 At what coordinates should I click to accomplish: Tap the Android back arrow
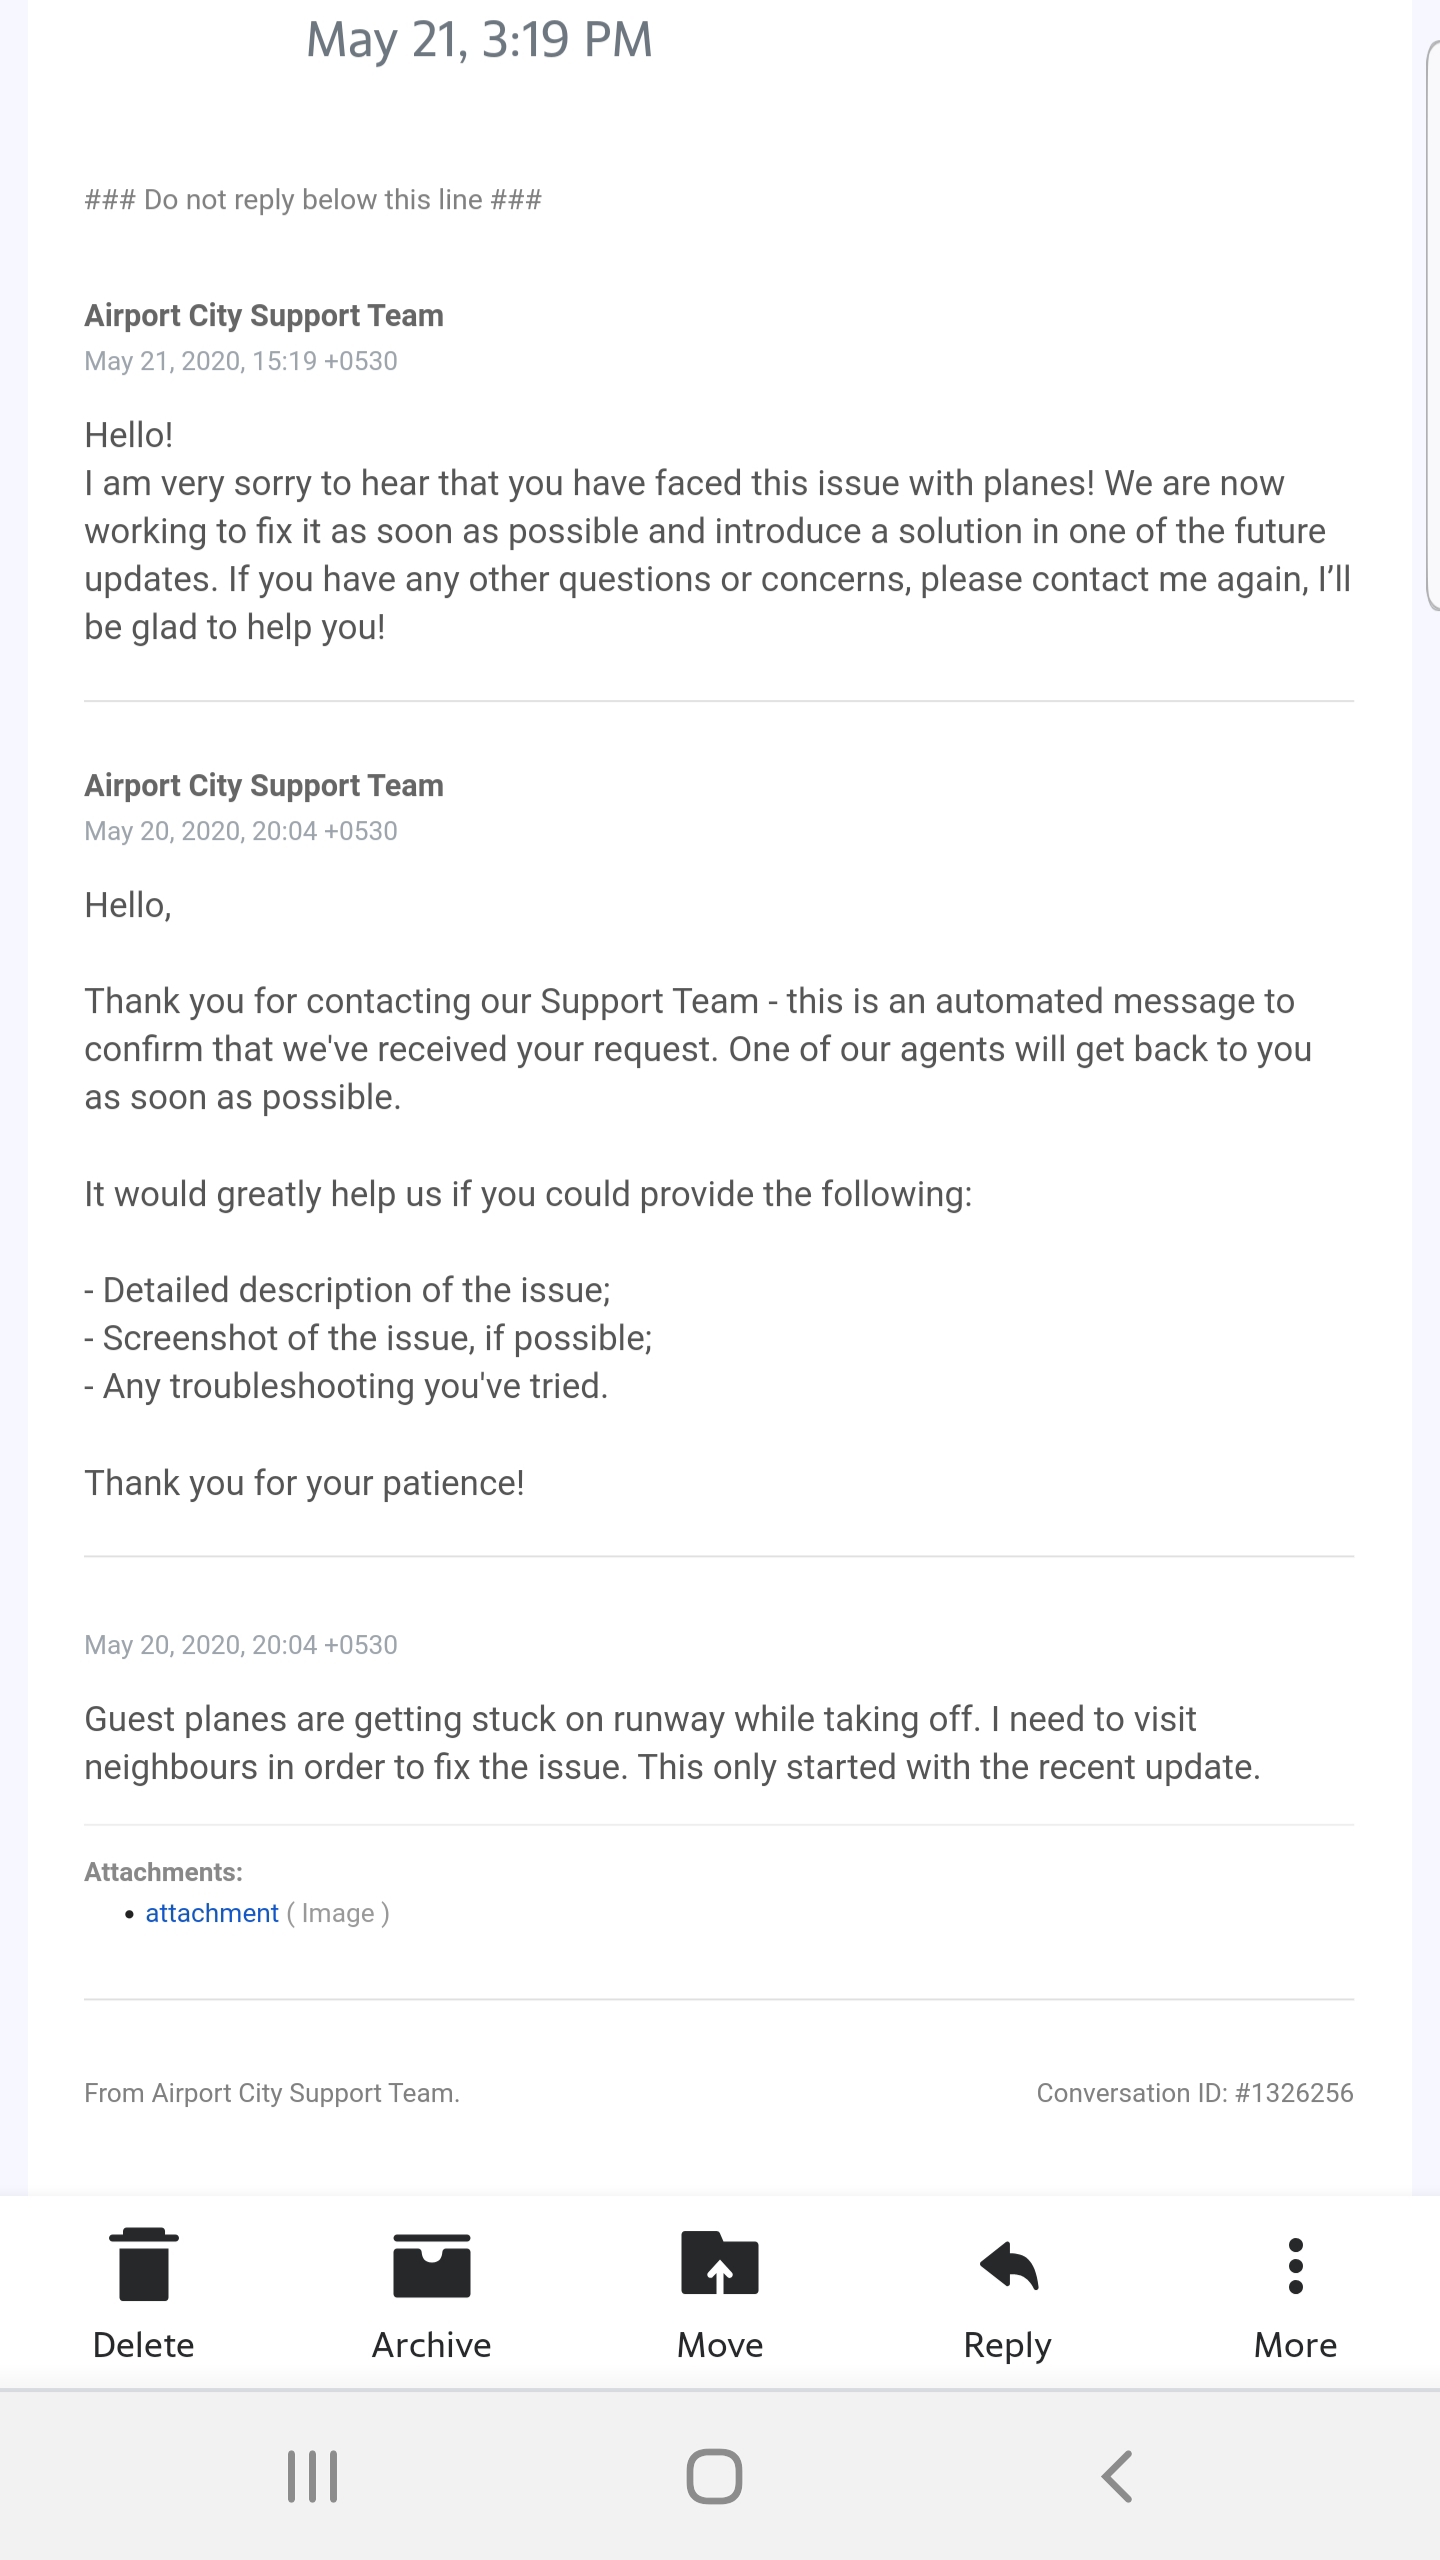(1117, 2476)
